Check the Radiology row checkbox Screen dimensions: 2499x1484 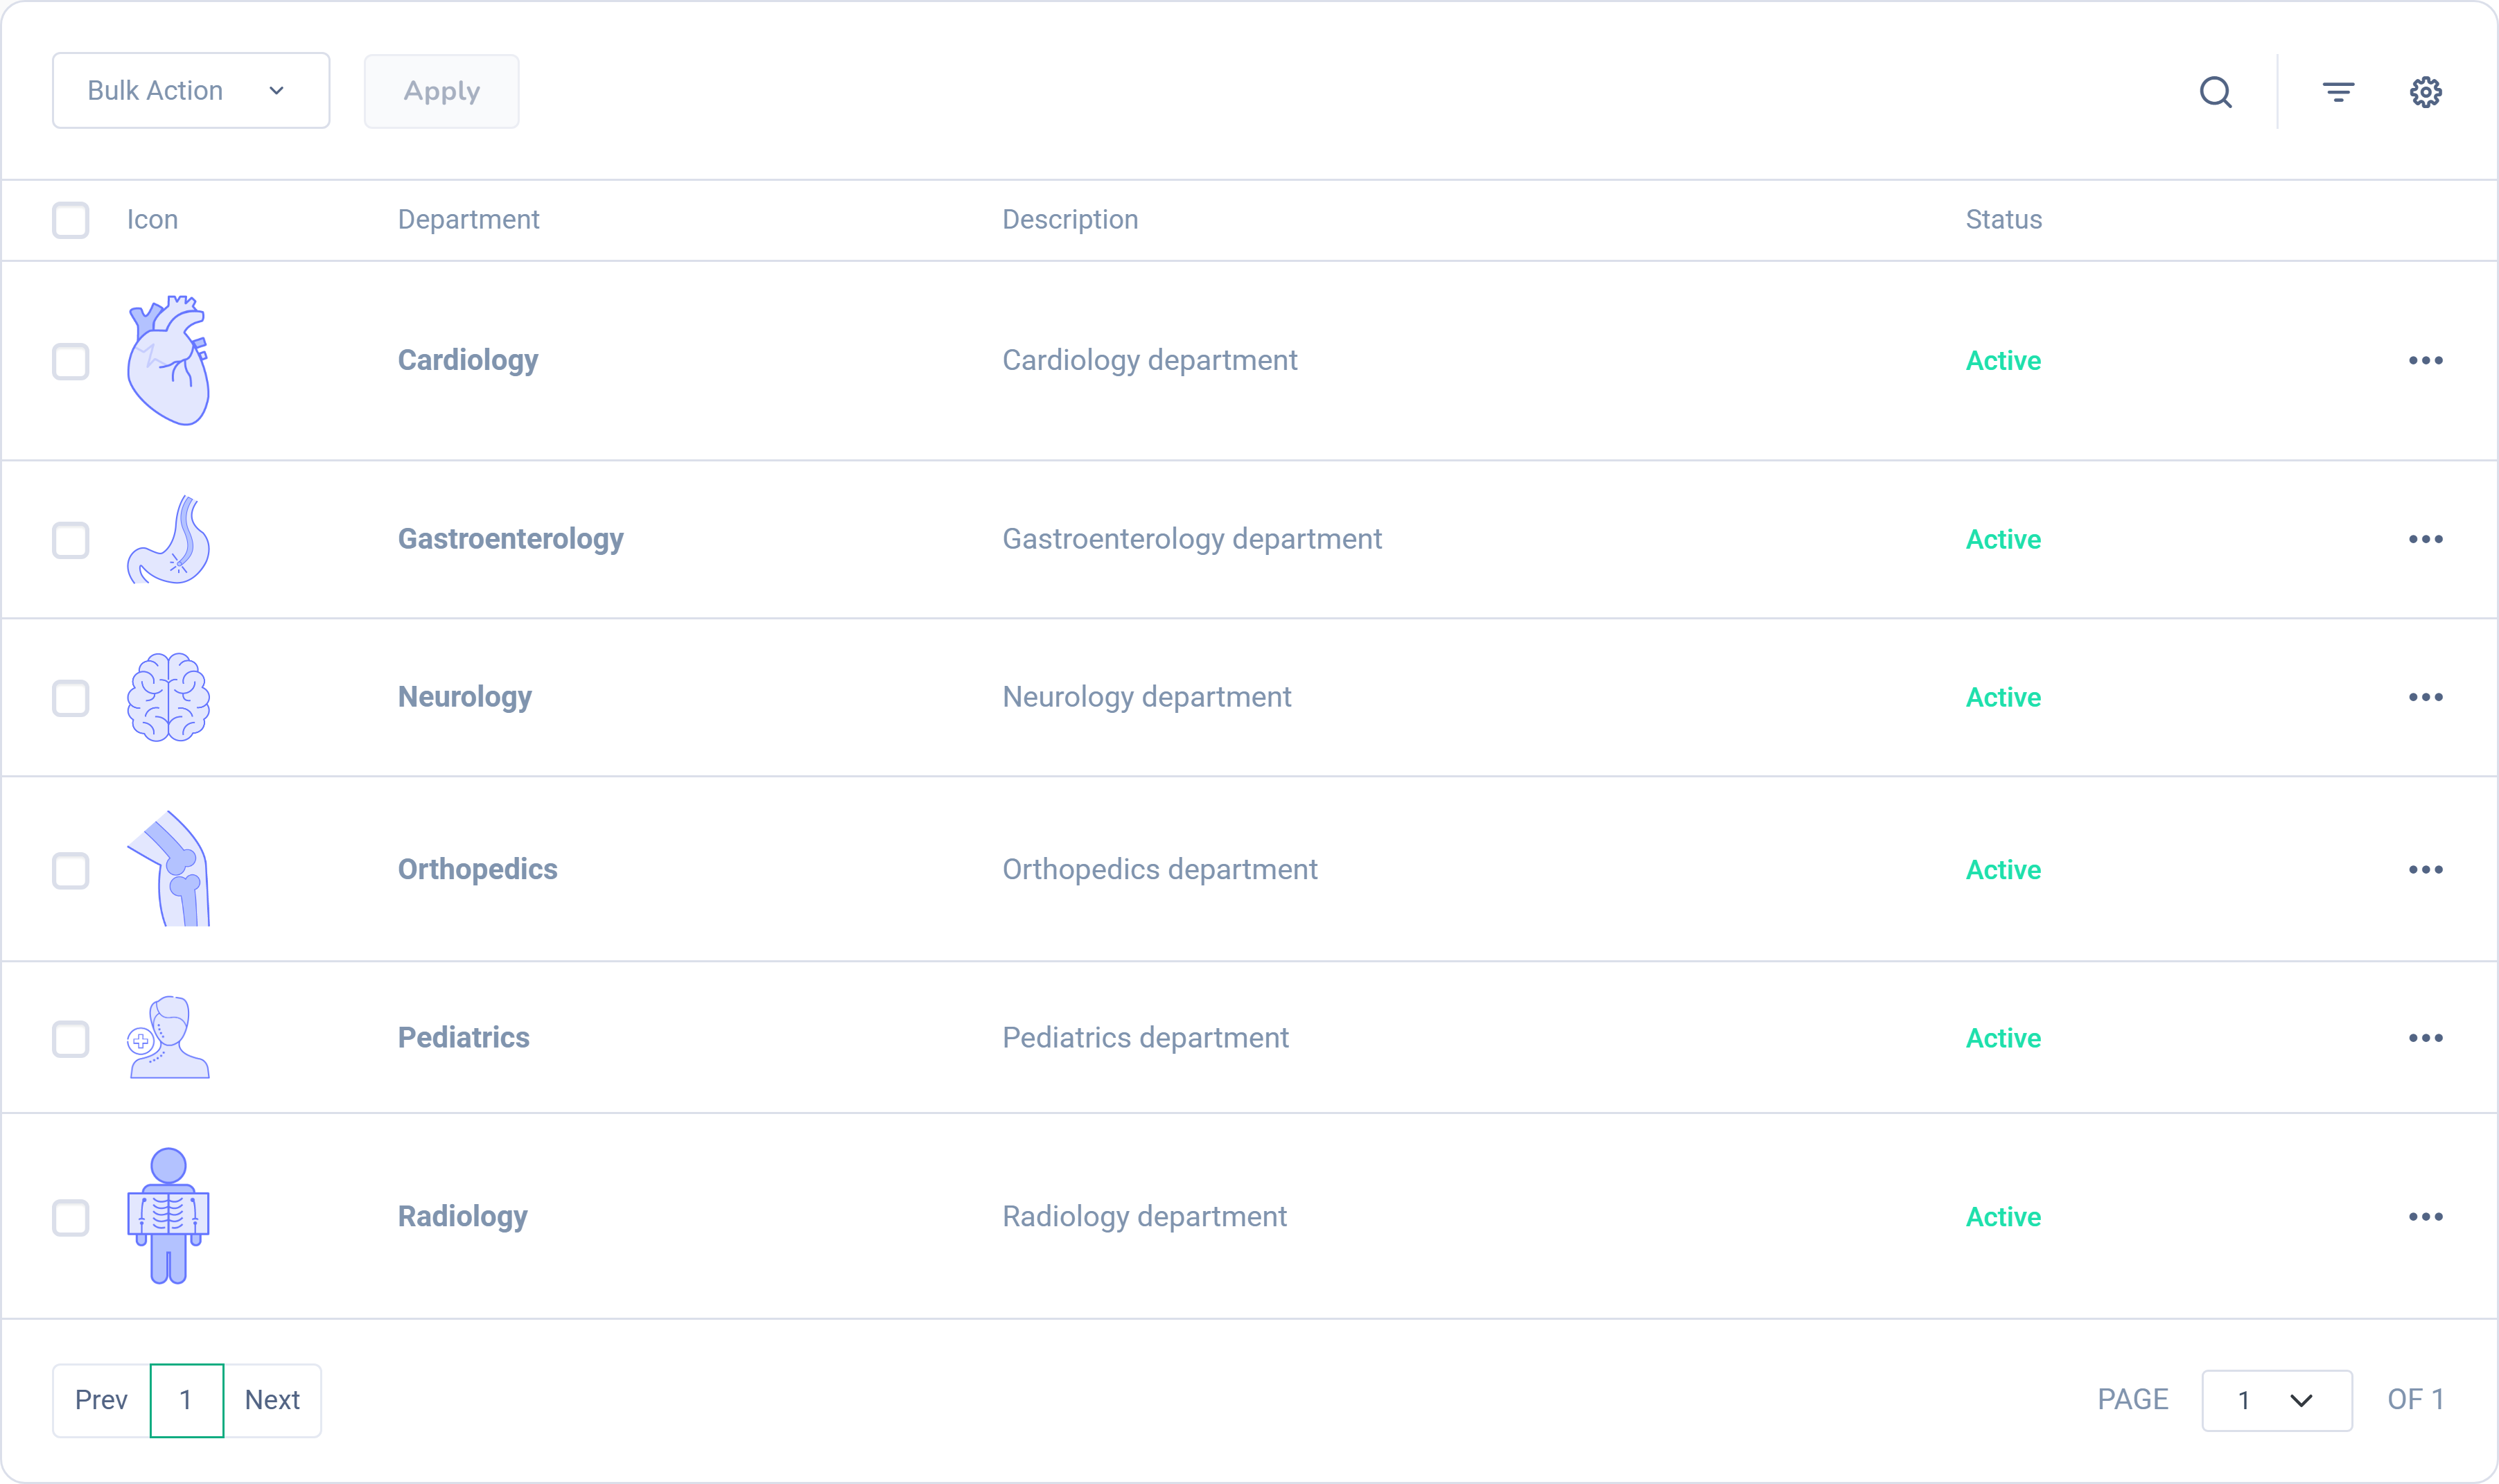pyautogui.click(x=71, y=1217)
